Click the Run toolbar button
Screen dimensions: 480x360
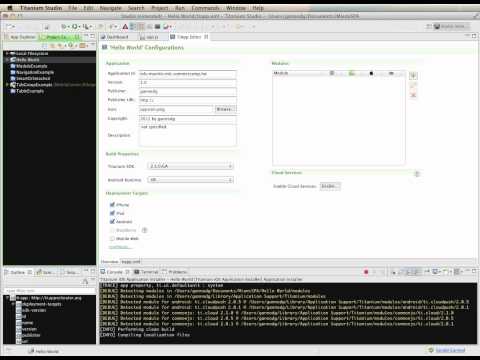(75, 26)
